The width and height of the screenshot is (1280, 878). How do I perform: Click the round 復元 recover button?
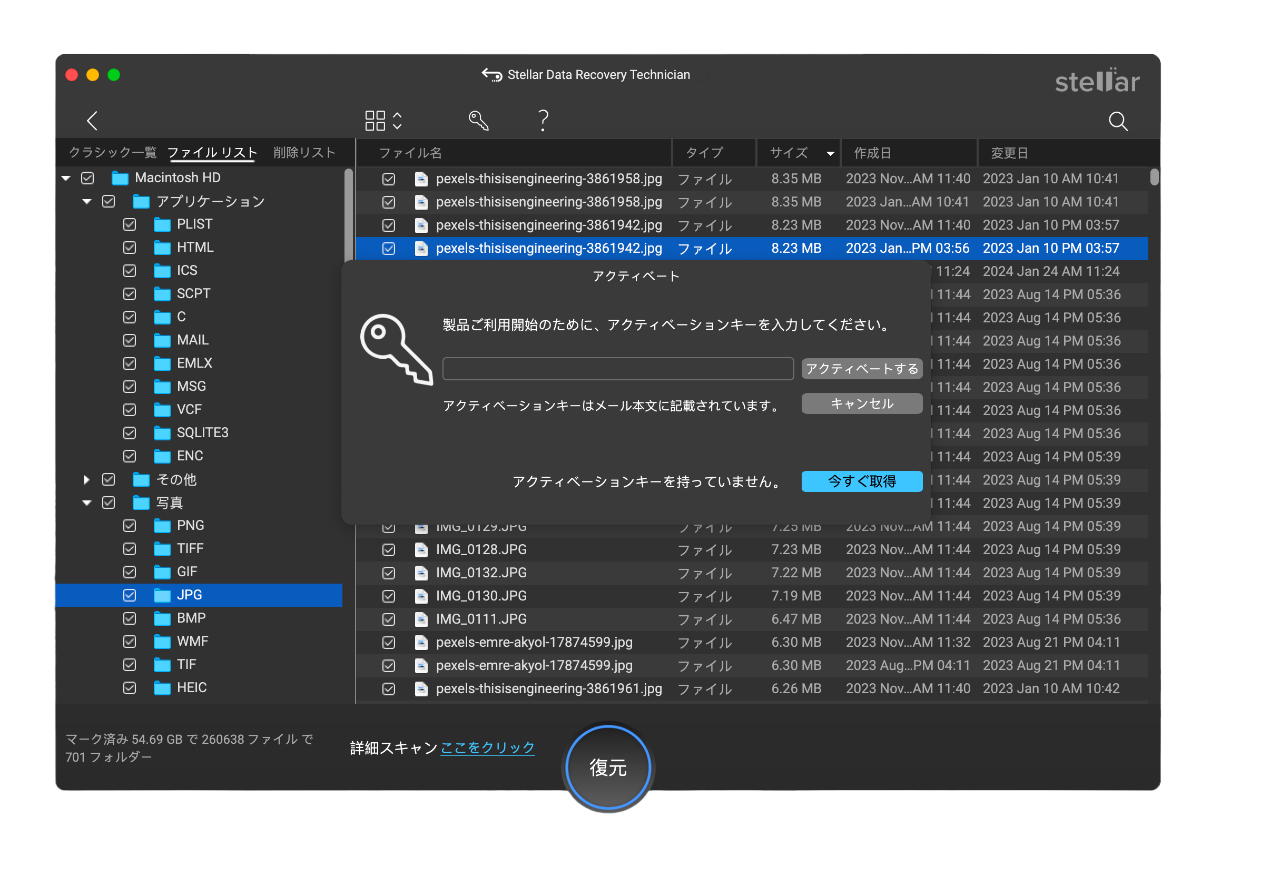[x=608, y=768]
